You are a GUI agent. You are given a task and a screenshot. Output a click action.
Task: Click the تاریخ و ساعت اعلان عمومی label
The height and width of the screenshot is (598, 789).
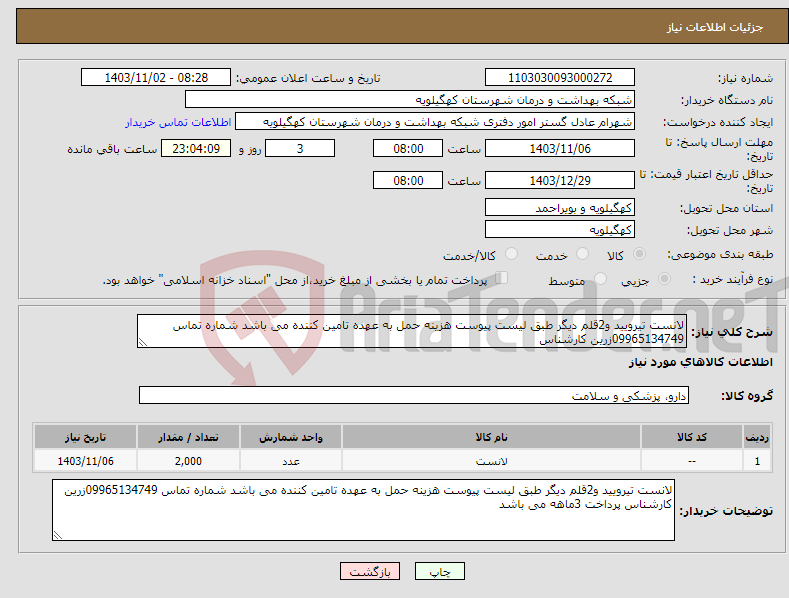[x=308, y=79]
